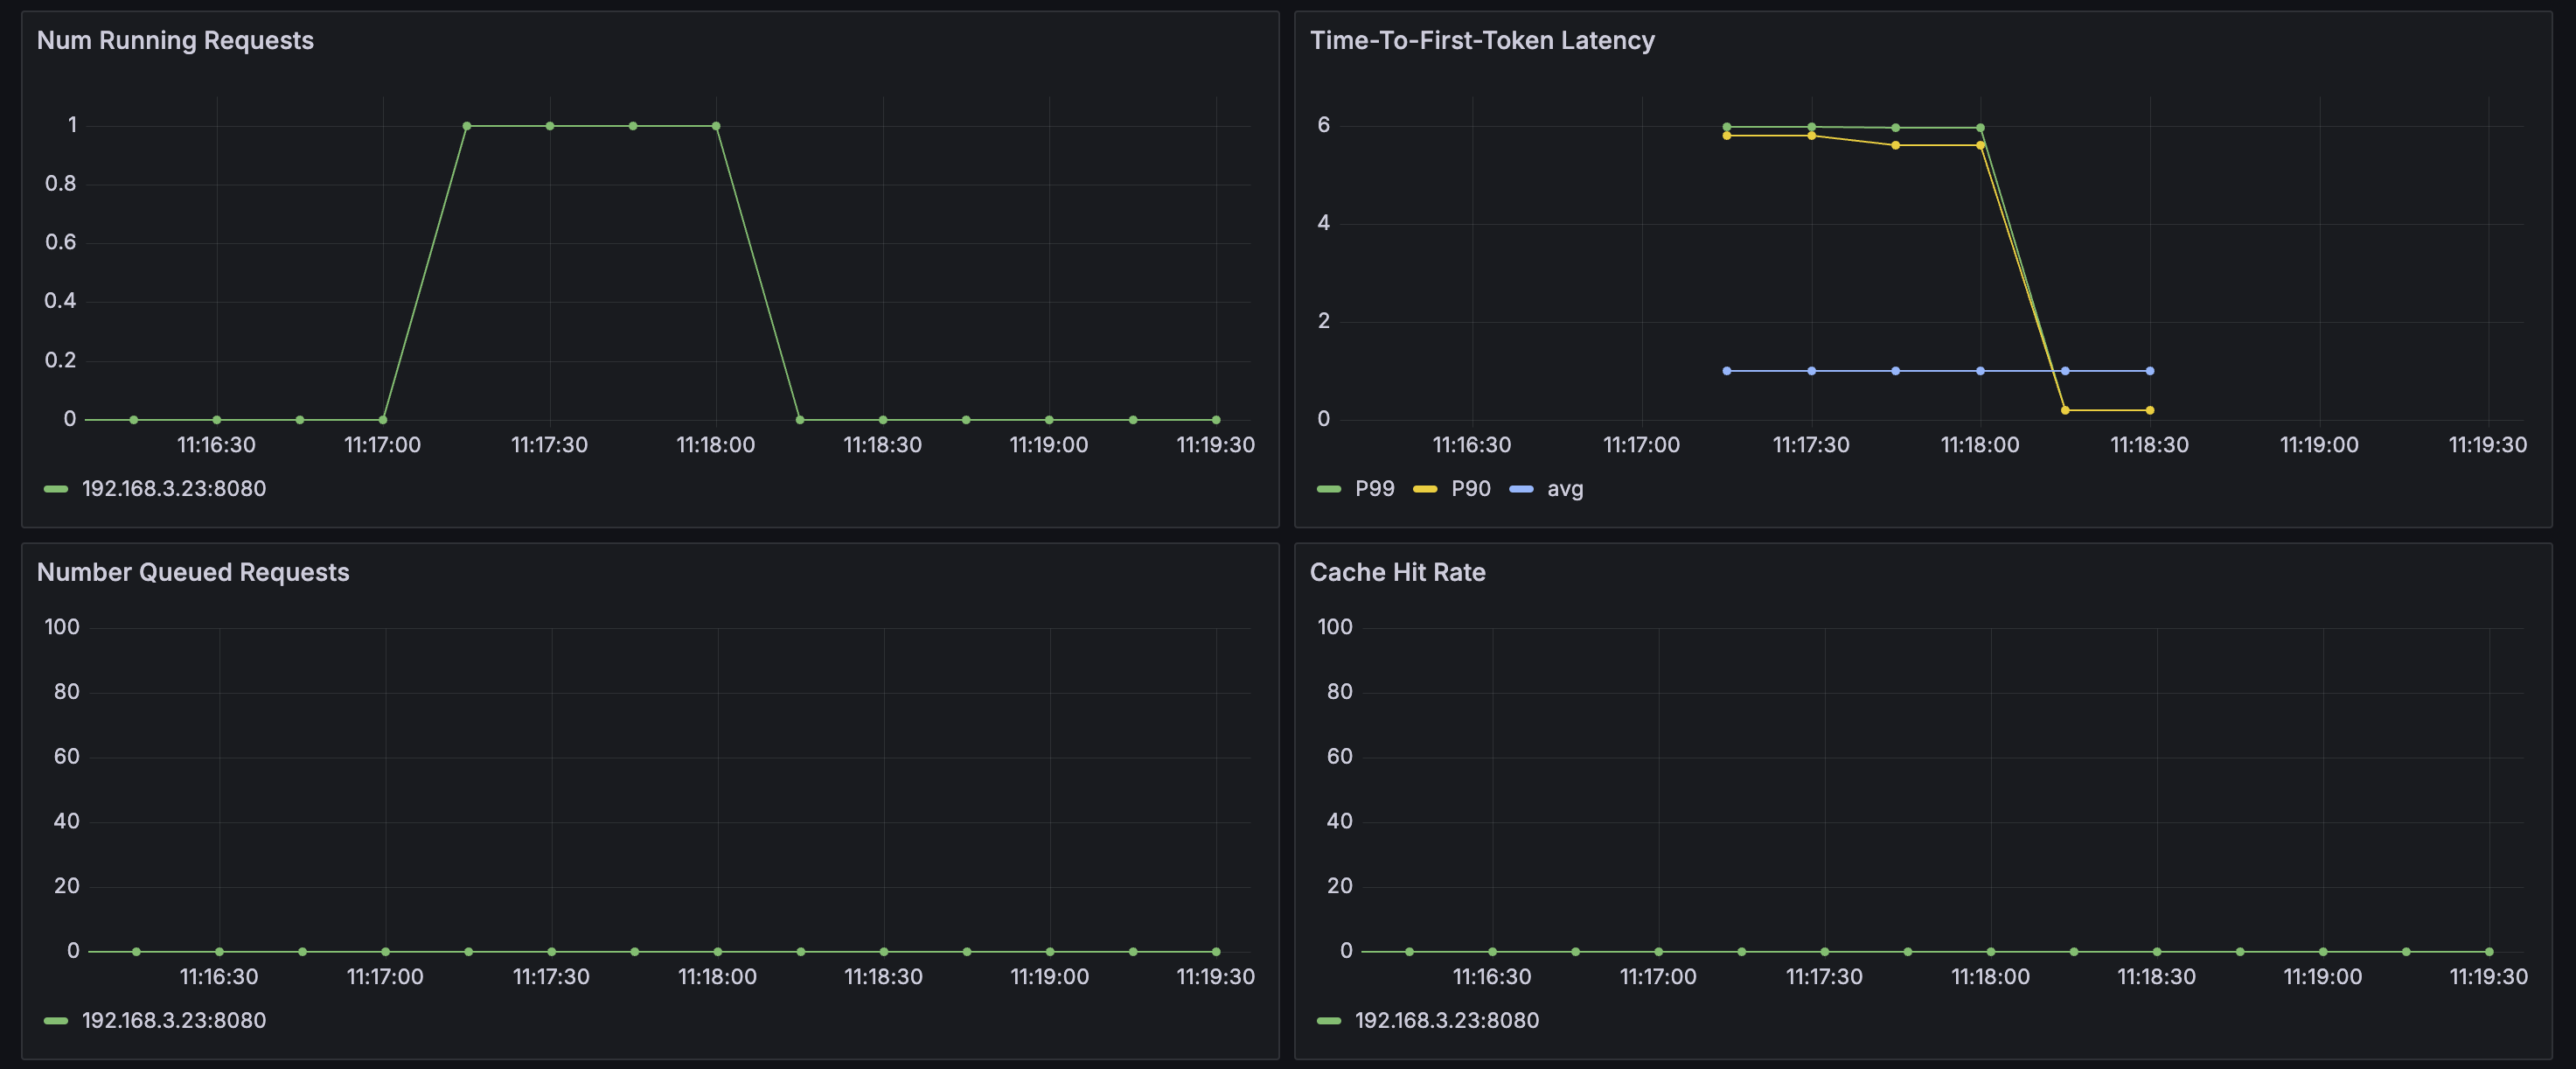Click the Cache Hit Rate data point at 11:18:00

point(1991,952)
